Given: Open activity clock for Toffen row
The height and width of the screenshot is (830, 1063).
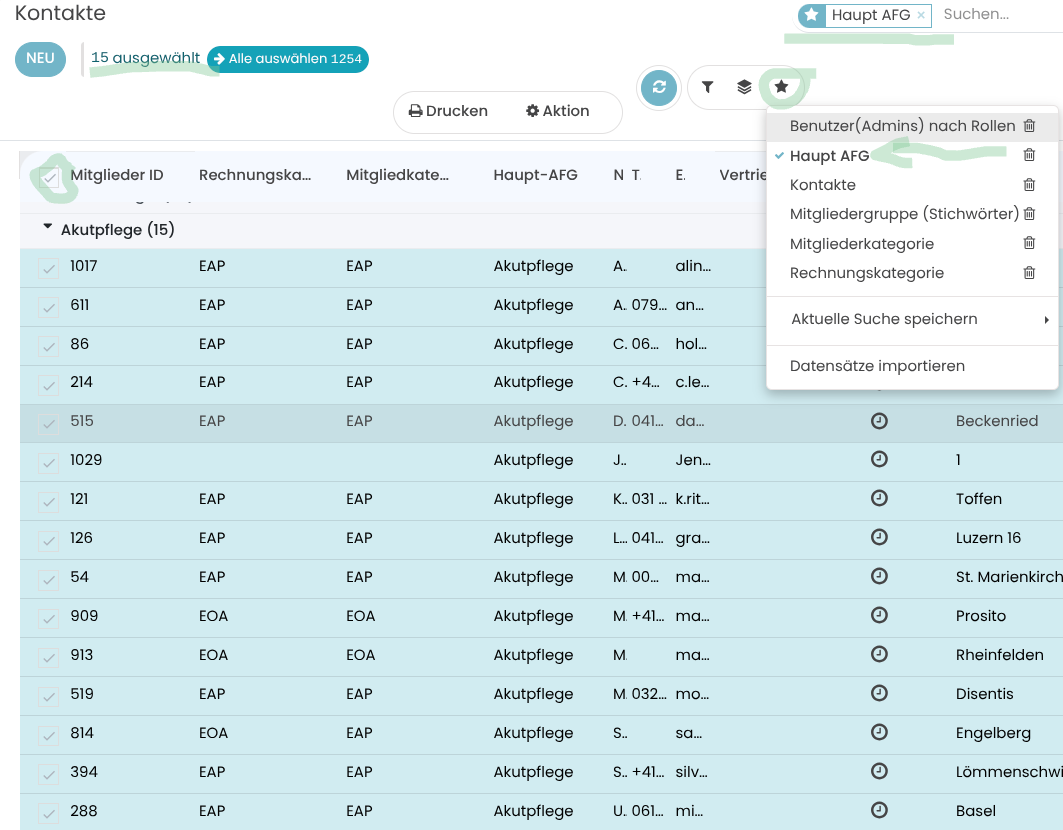Looking at the screenshot, I should coord(879,498).
